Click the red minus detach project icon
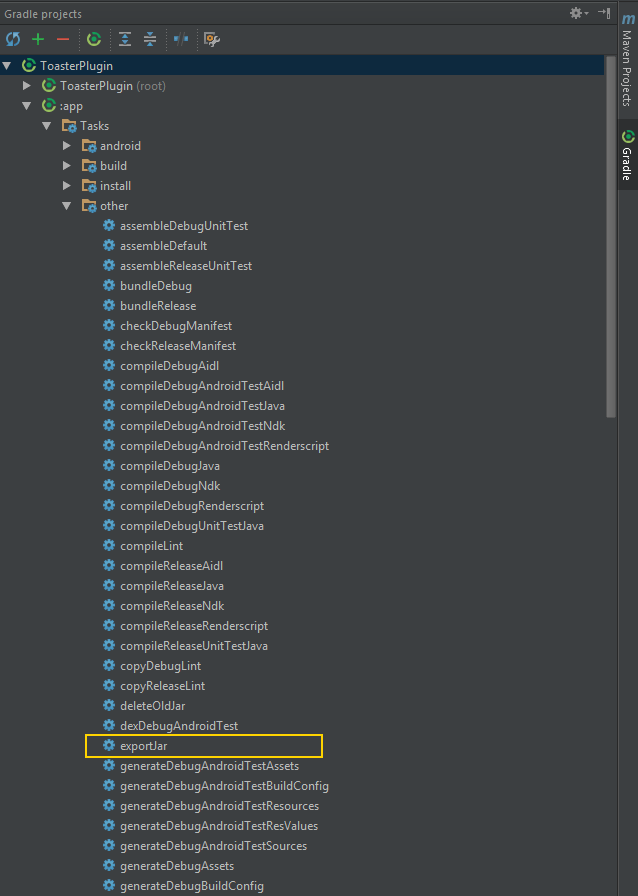638x896 pixels. point(63,39)
